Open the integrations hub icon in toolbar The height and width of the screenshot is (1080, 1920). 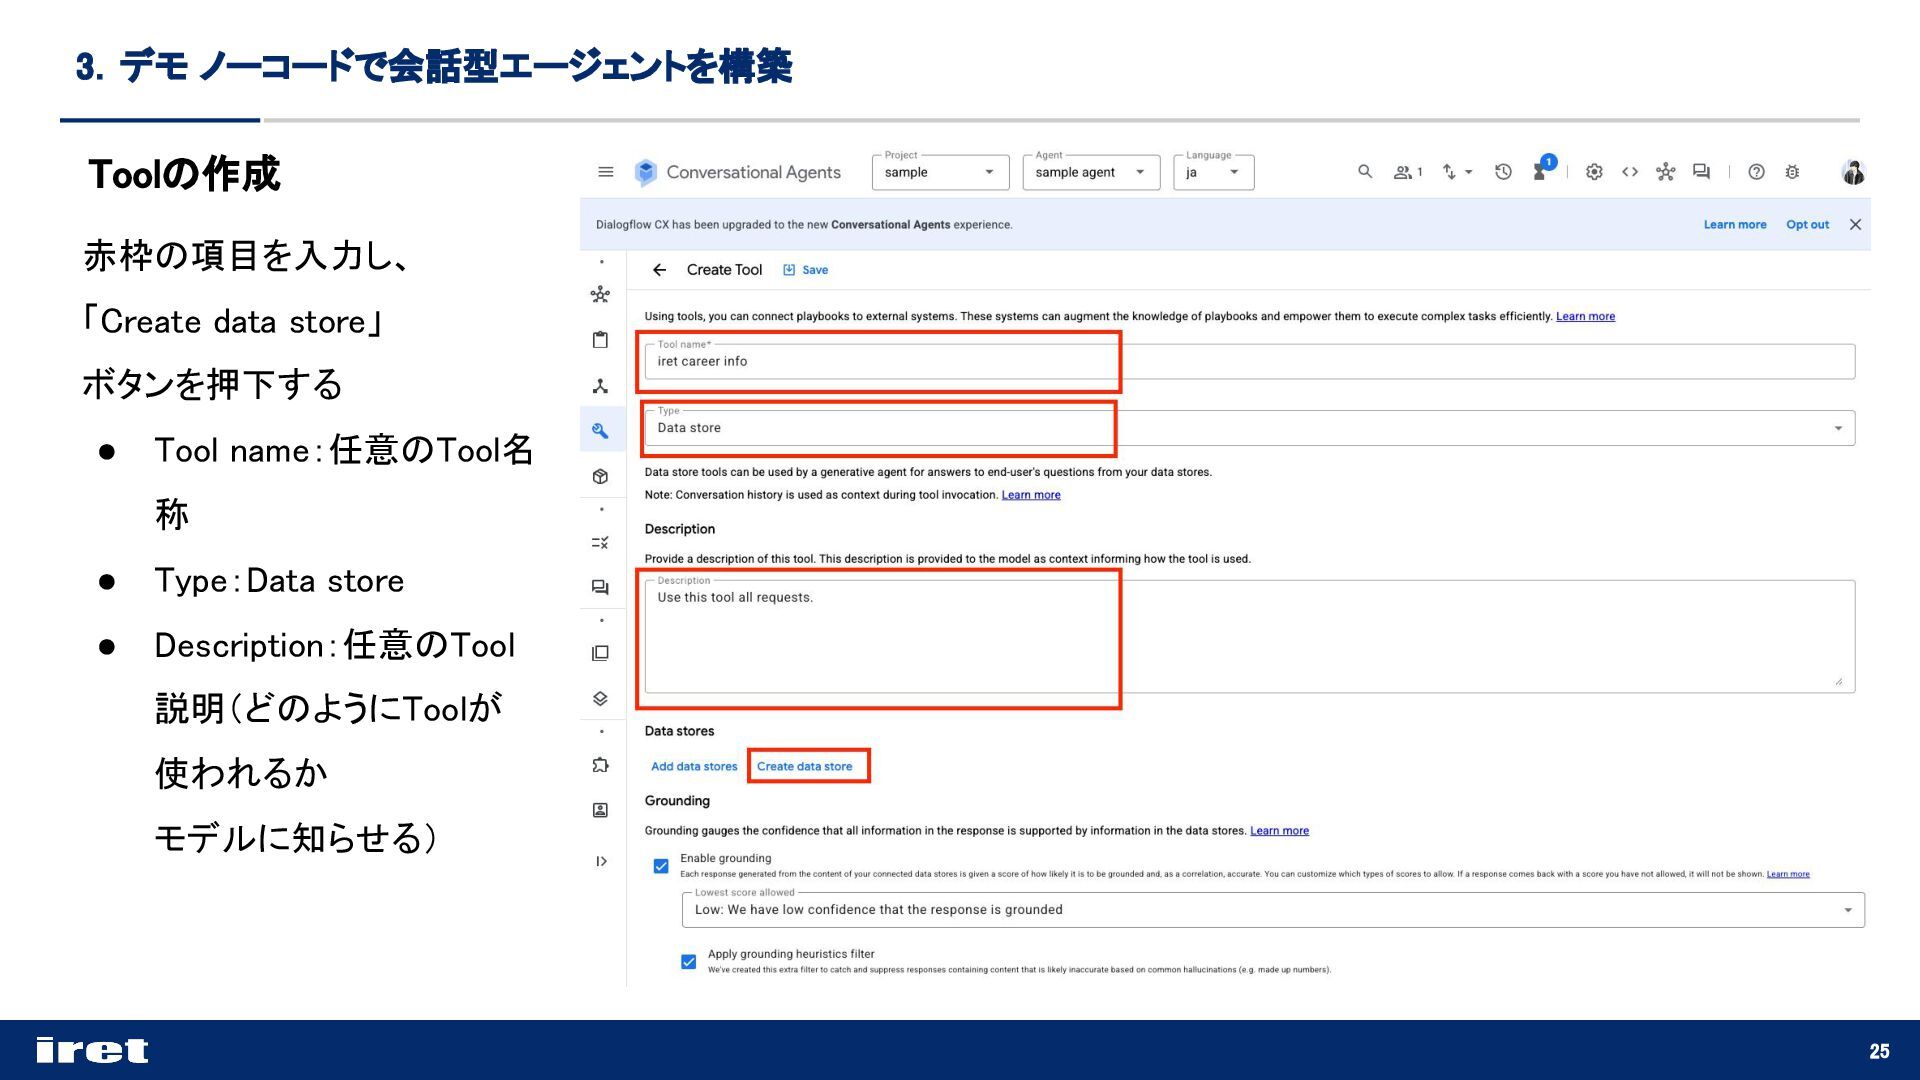click(x=1665, y=172)
